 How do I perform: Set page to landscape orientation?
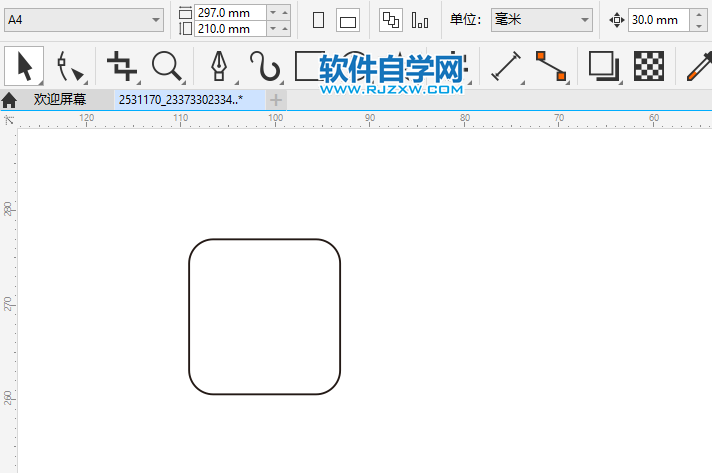point(348,20)
